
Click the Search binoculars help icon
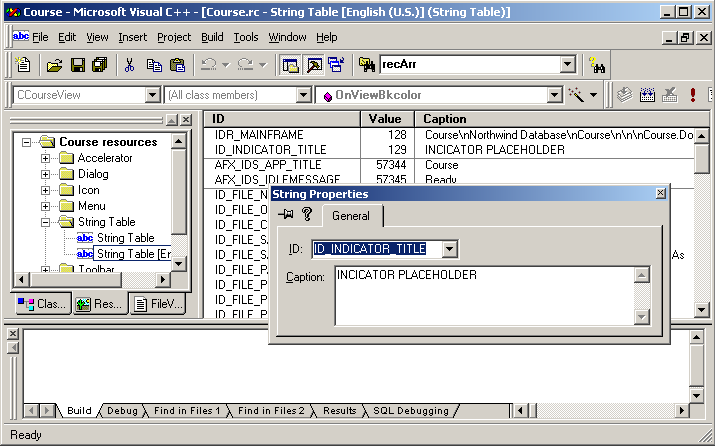596,65
